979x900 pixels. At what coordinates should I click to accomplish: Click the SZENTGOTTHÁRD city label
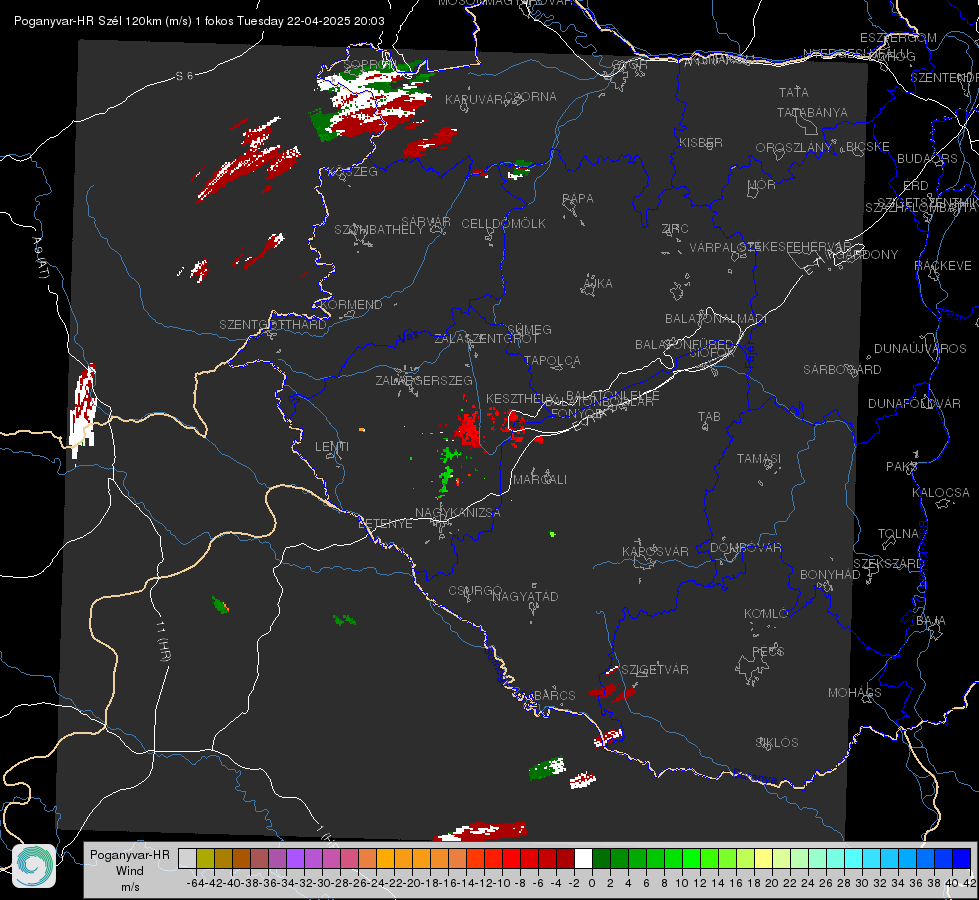click(x=273, y=325)
